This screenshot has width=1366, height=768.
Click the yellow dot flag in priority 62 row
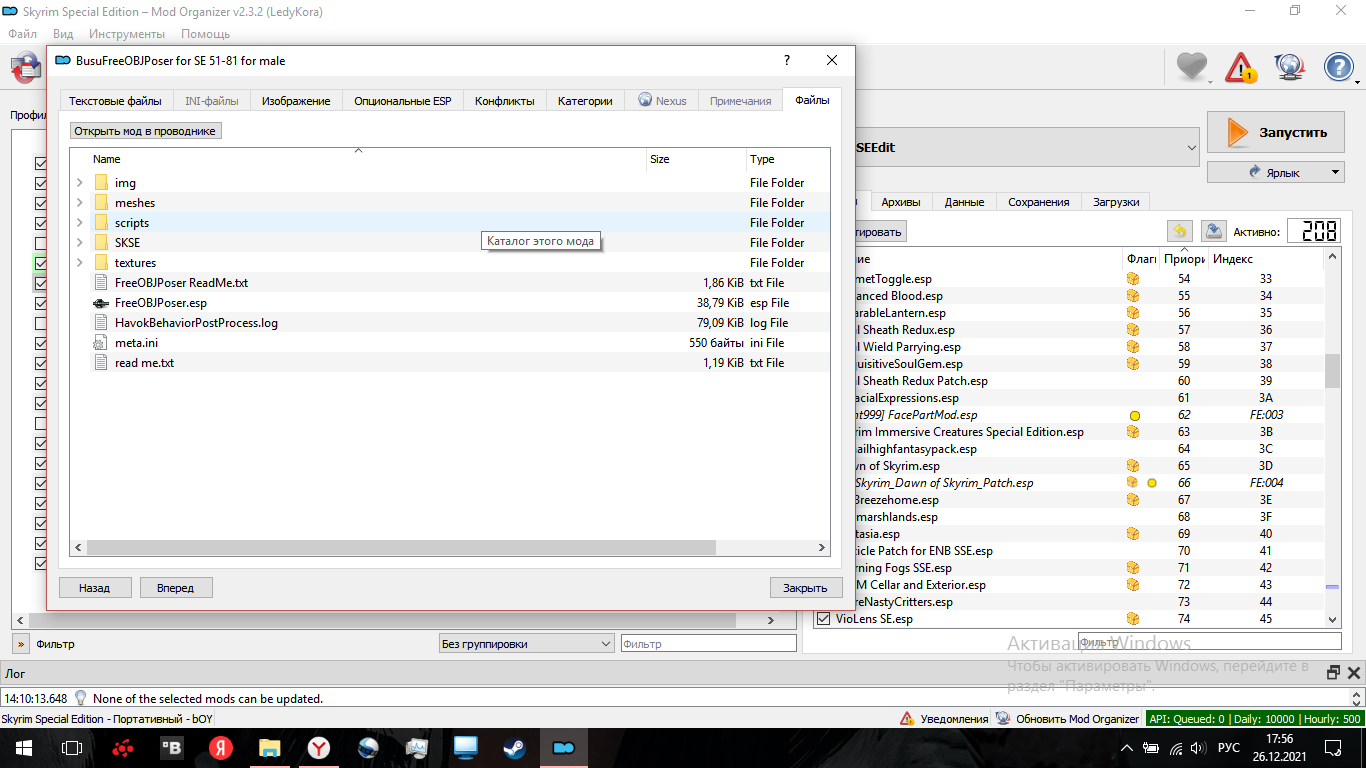[1135, 415]
